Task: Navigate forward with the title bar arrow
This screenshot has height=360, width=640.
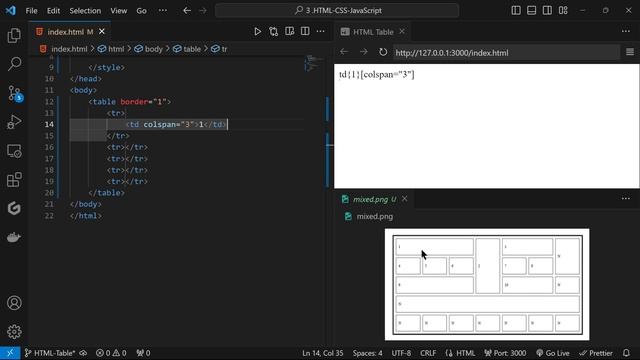Action: coord(203,11)
